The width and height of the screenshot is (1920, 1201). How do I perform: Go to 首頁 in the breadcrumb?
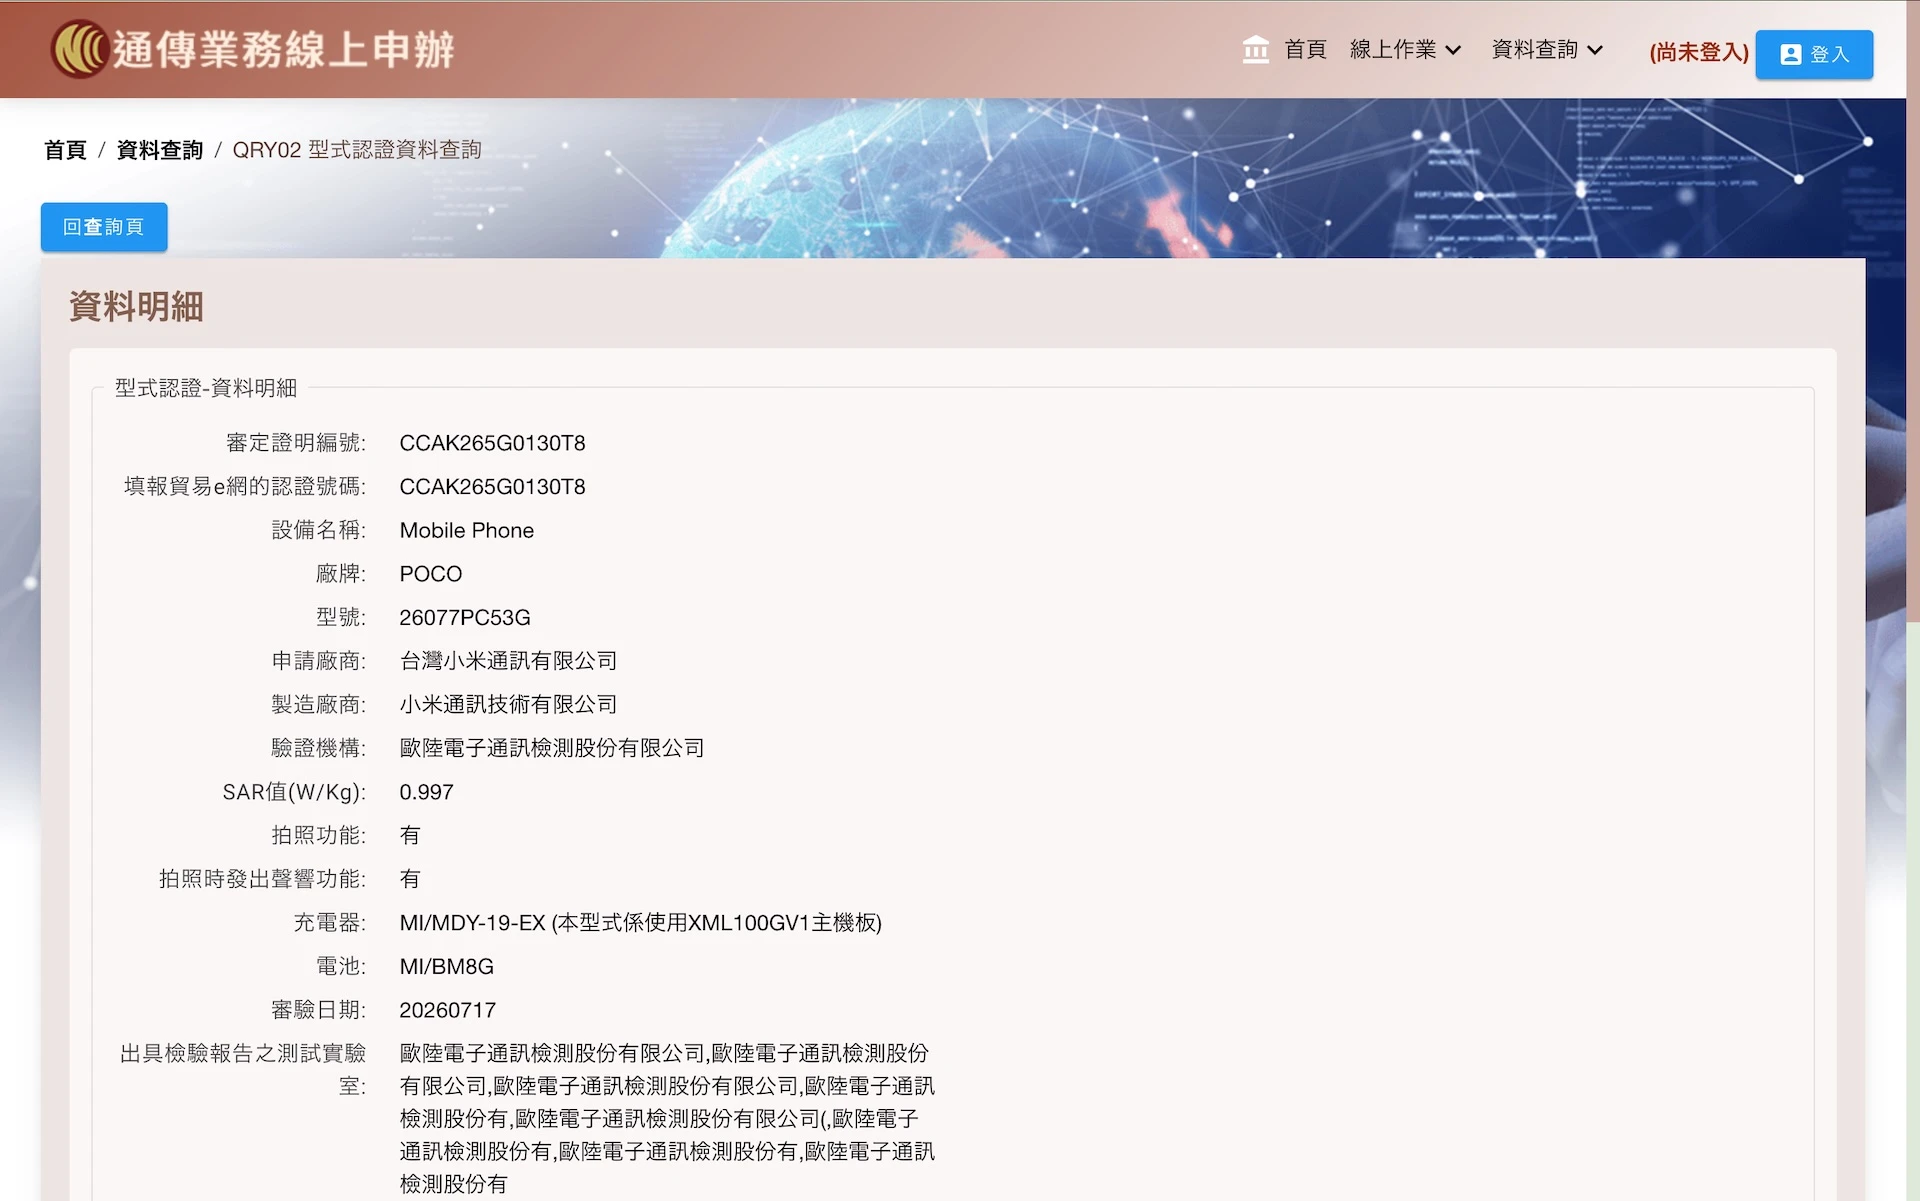pyautogui.click(x=65, y=150)
